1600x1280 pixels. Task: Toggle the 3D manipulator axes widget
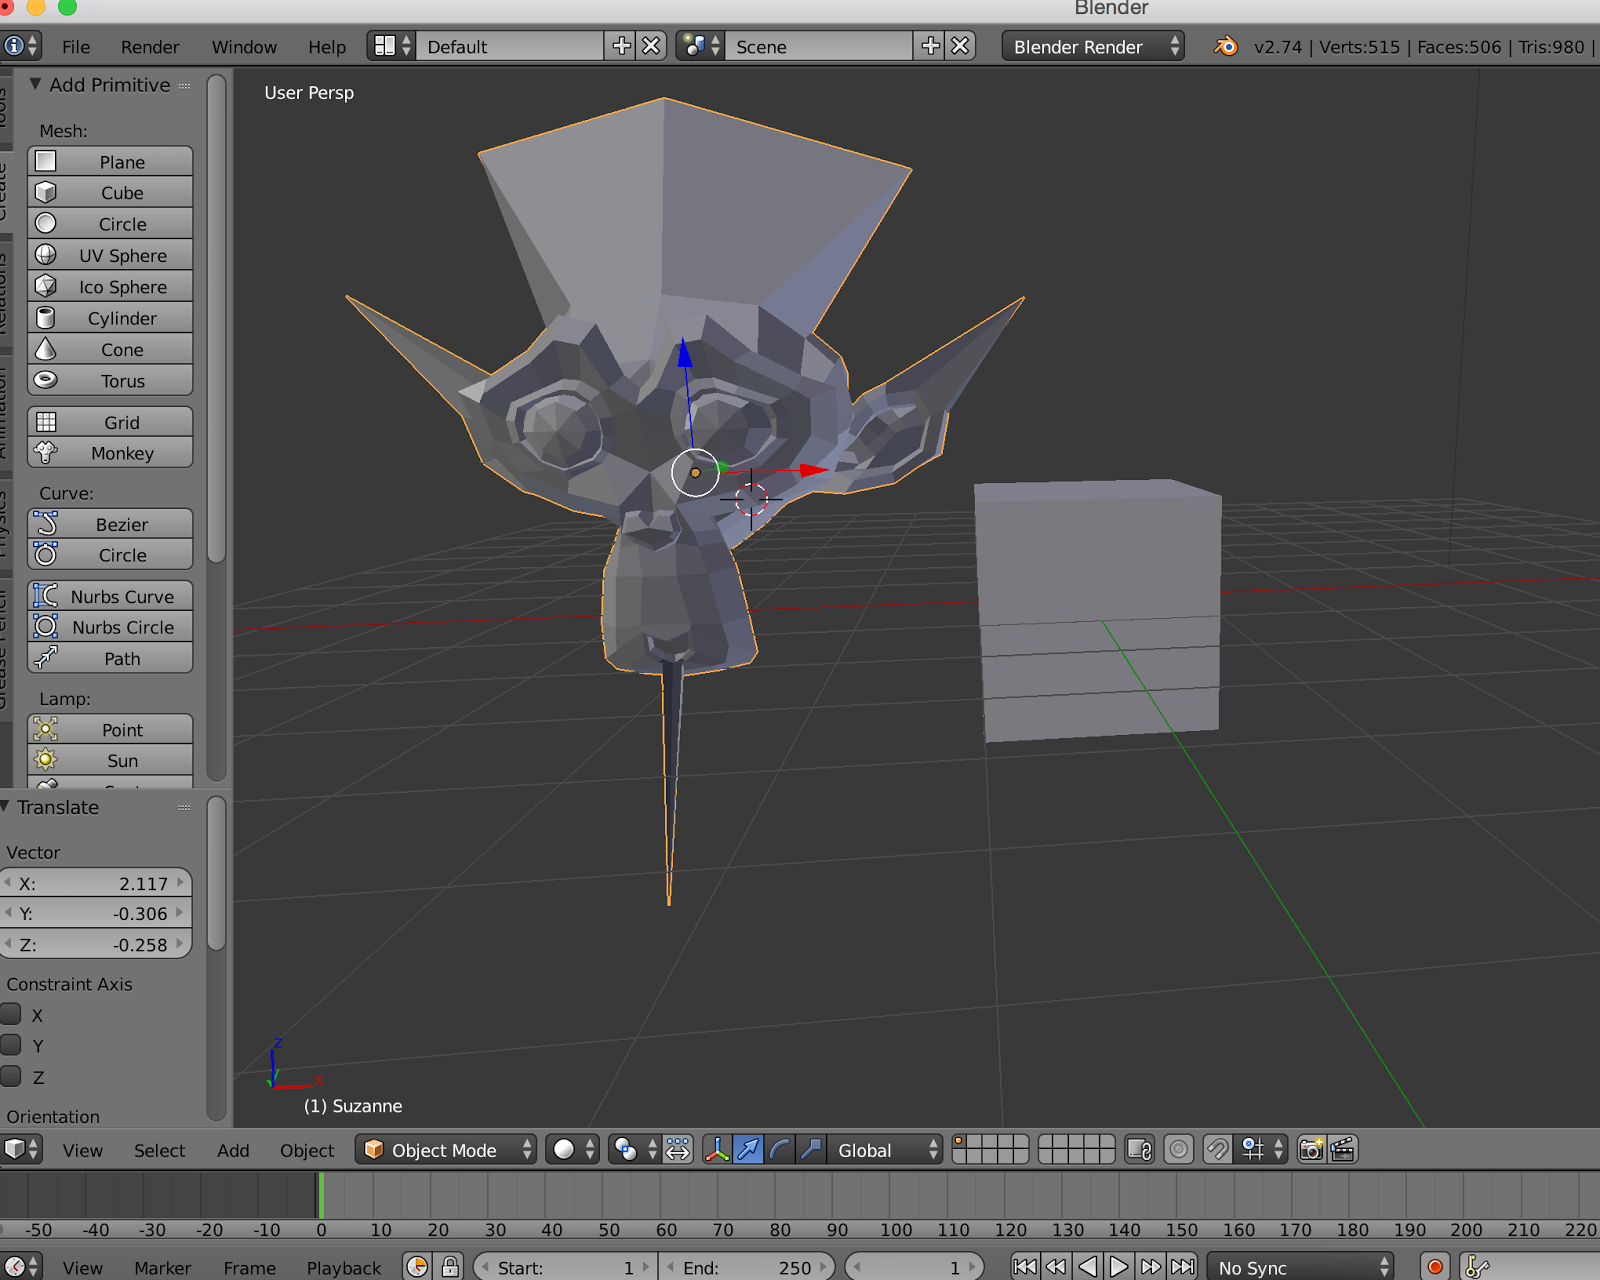(x=717, y=1150)
